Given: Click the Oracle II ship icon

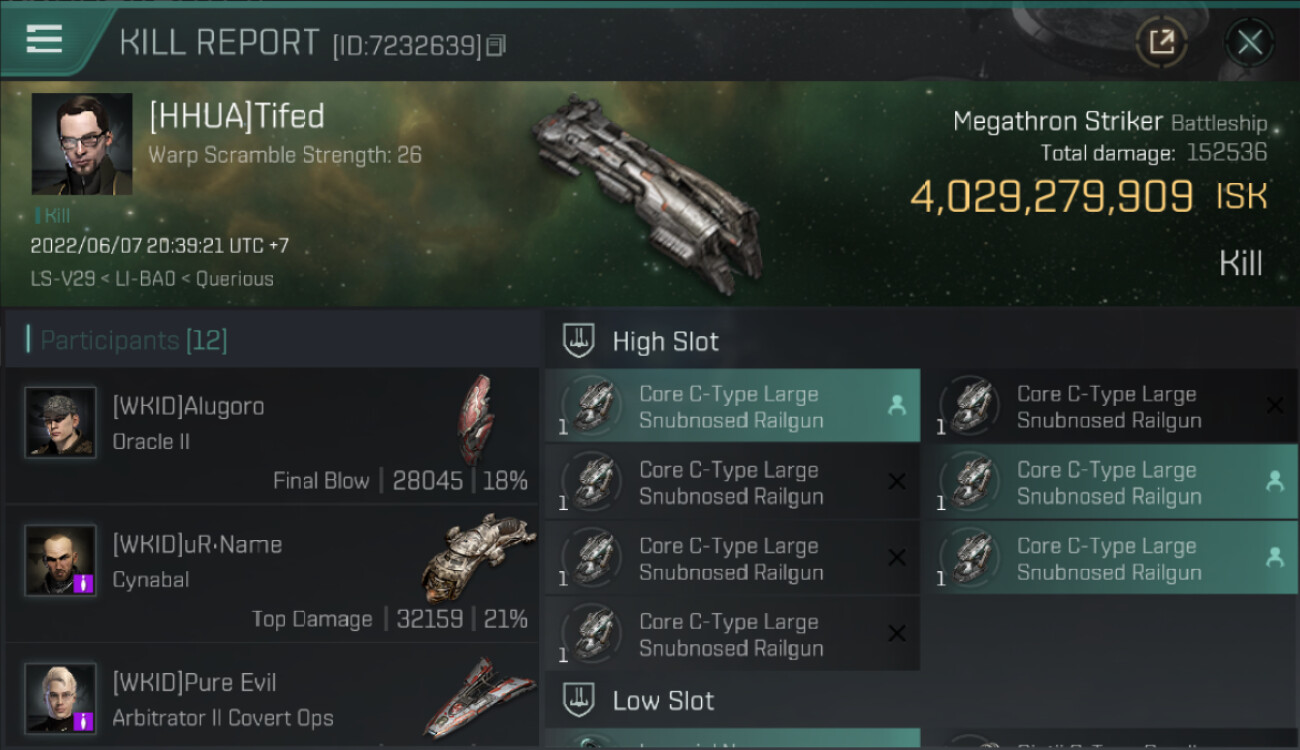Looking at the screenshot, I should coord(475,419).
